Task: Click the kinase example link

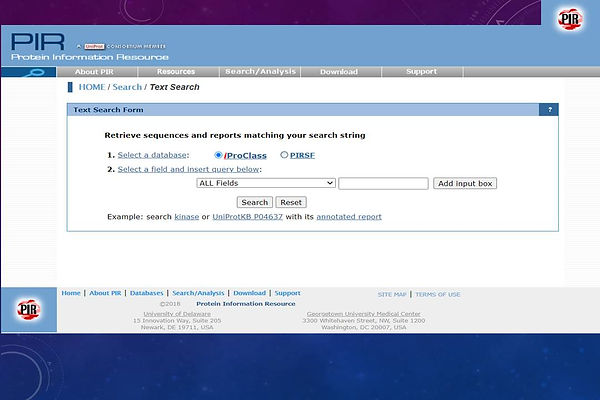Action: (187, 217)
